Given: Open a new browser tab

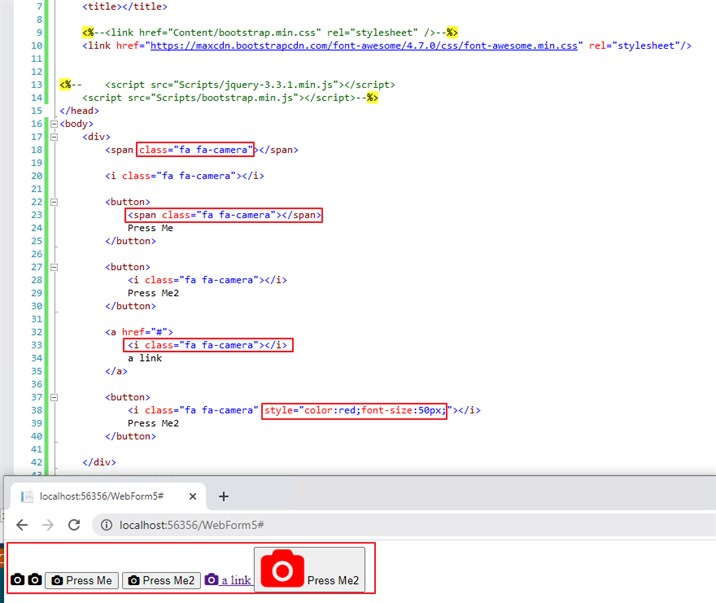Looking at the screenshot, I should 223,496.
